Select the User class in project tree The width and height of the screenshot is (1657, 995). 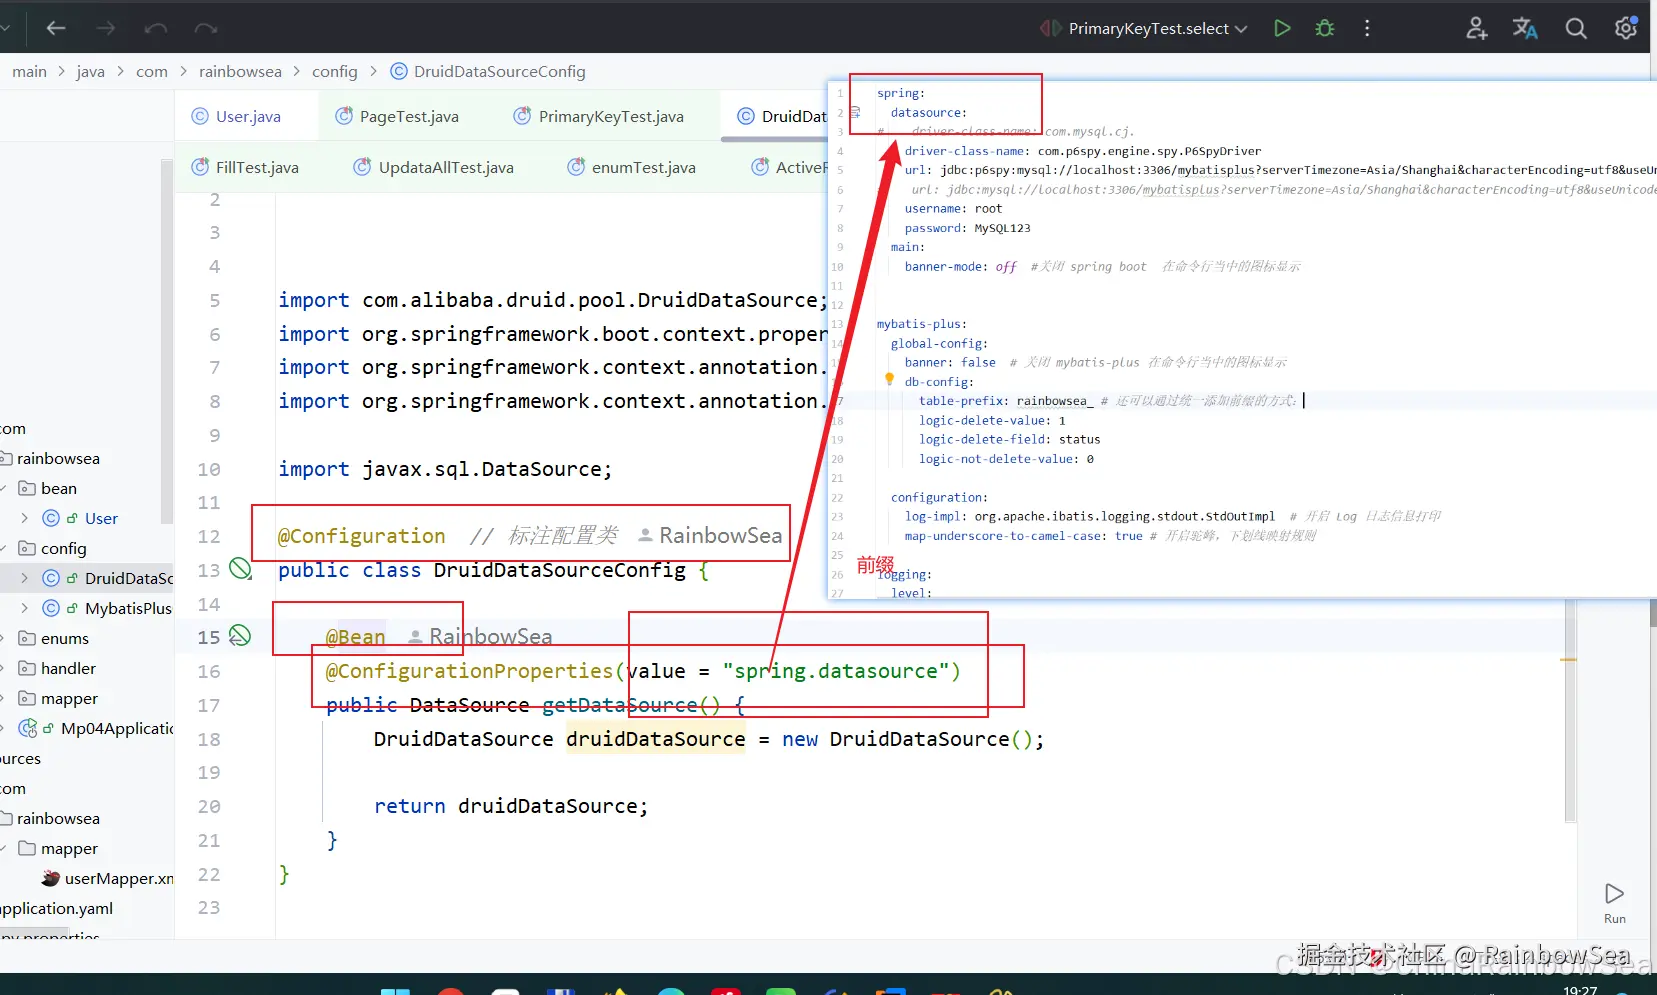tap(101, 518)
